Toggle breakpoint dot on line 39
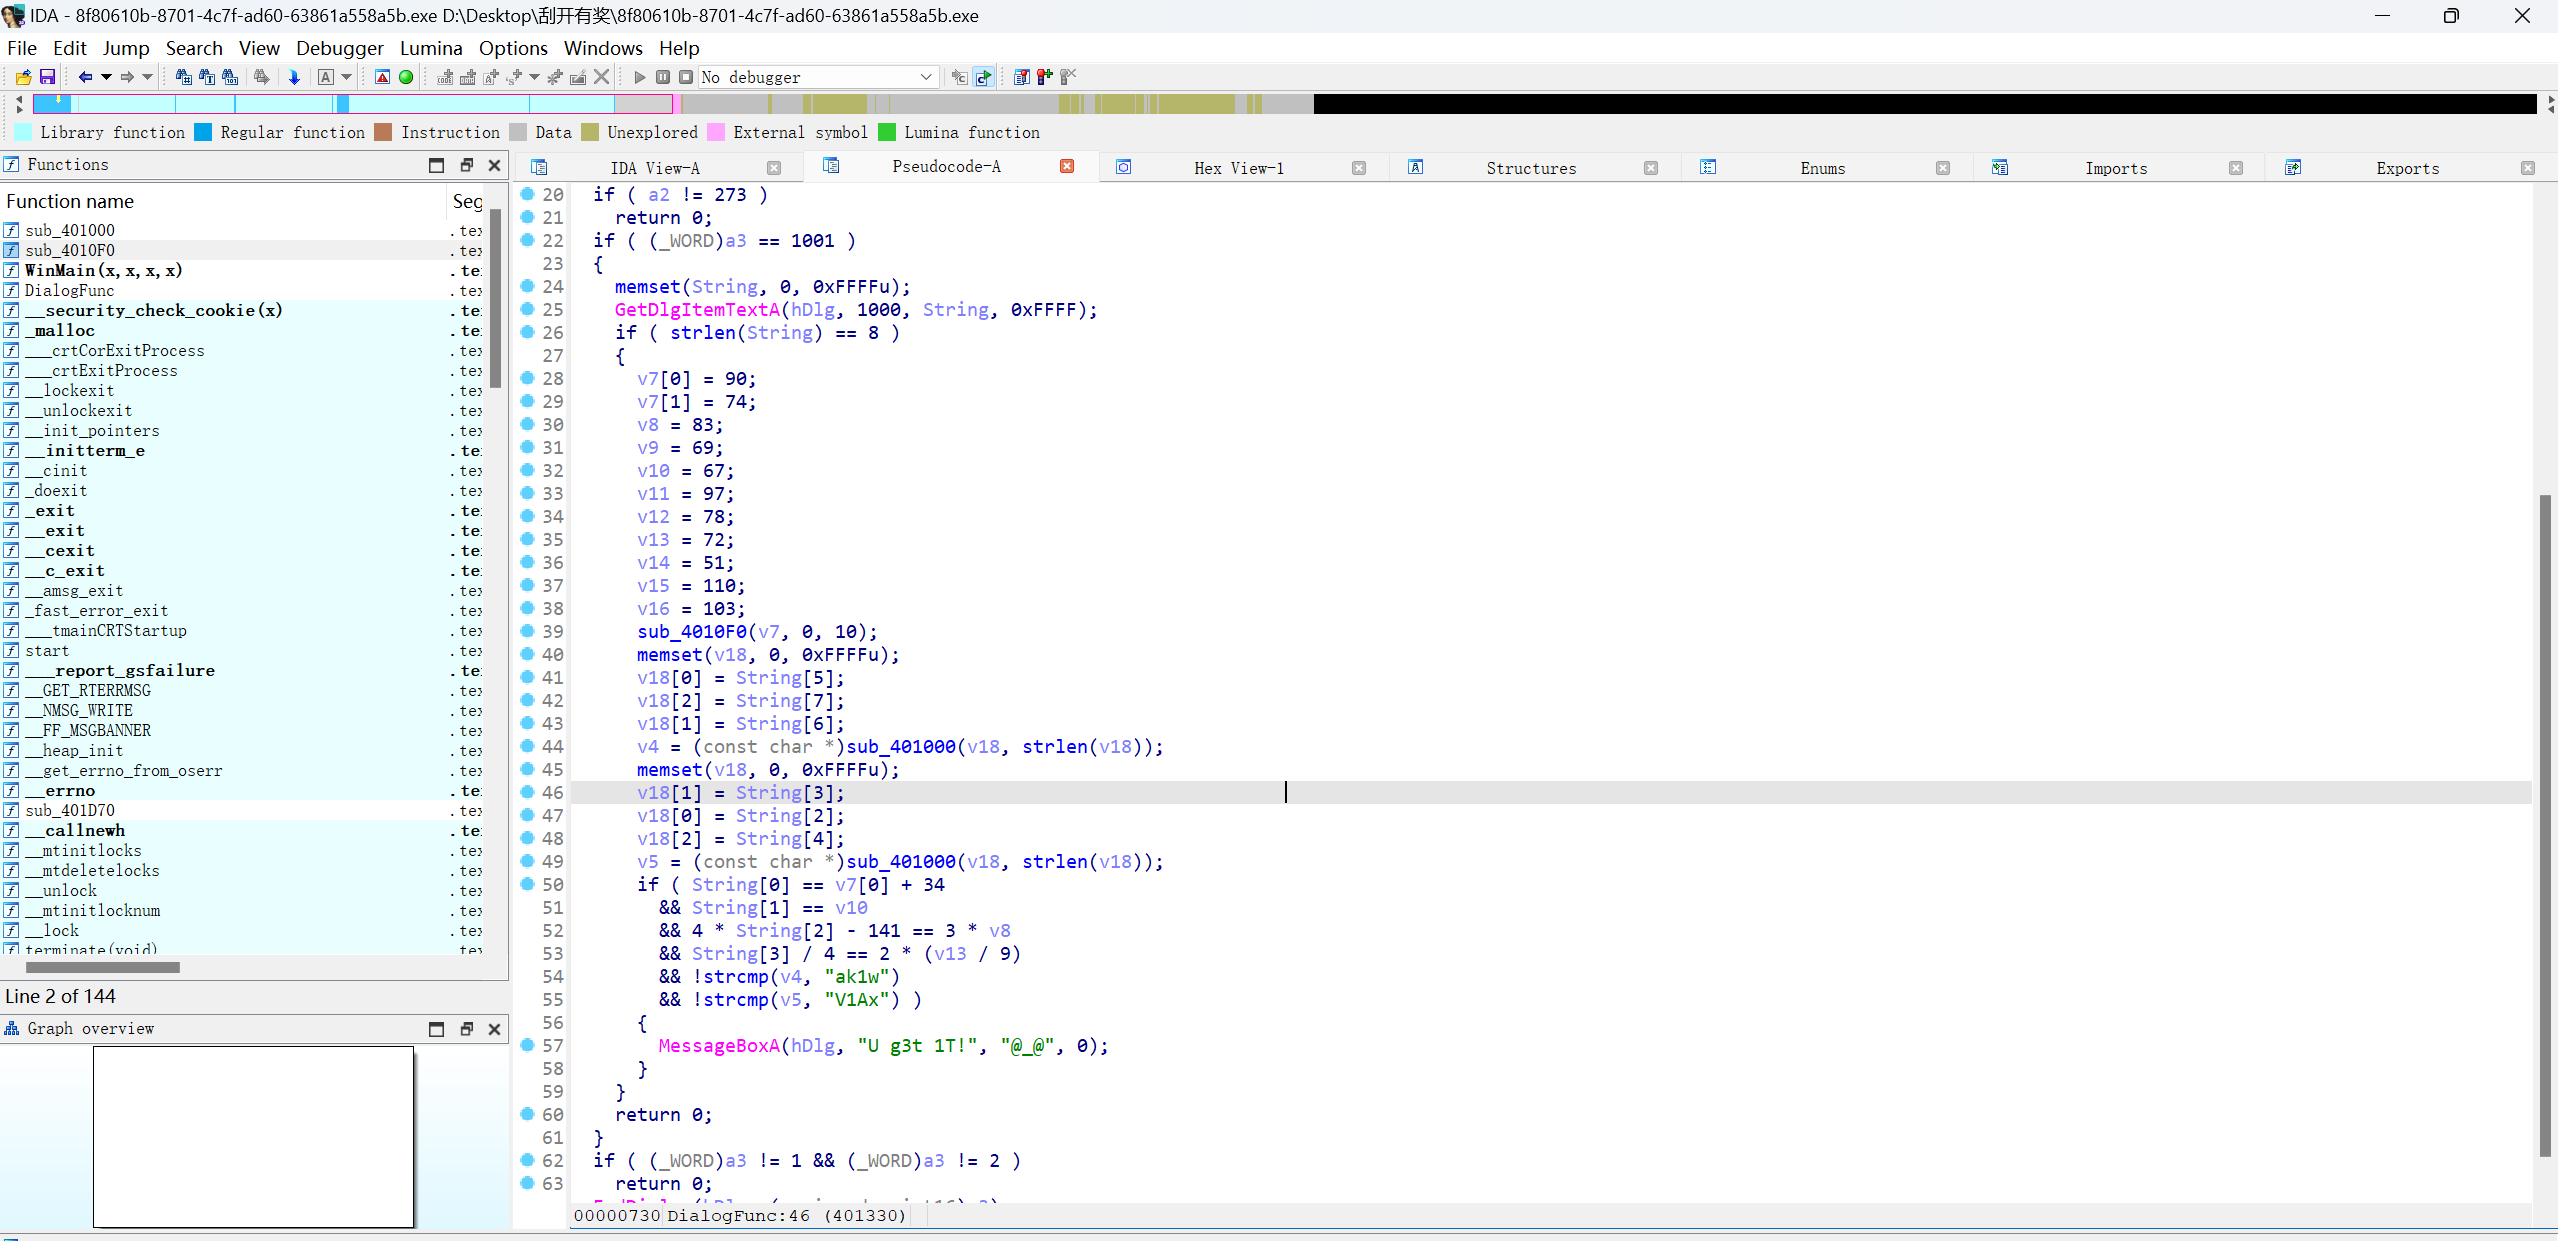 528,631
